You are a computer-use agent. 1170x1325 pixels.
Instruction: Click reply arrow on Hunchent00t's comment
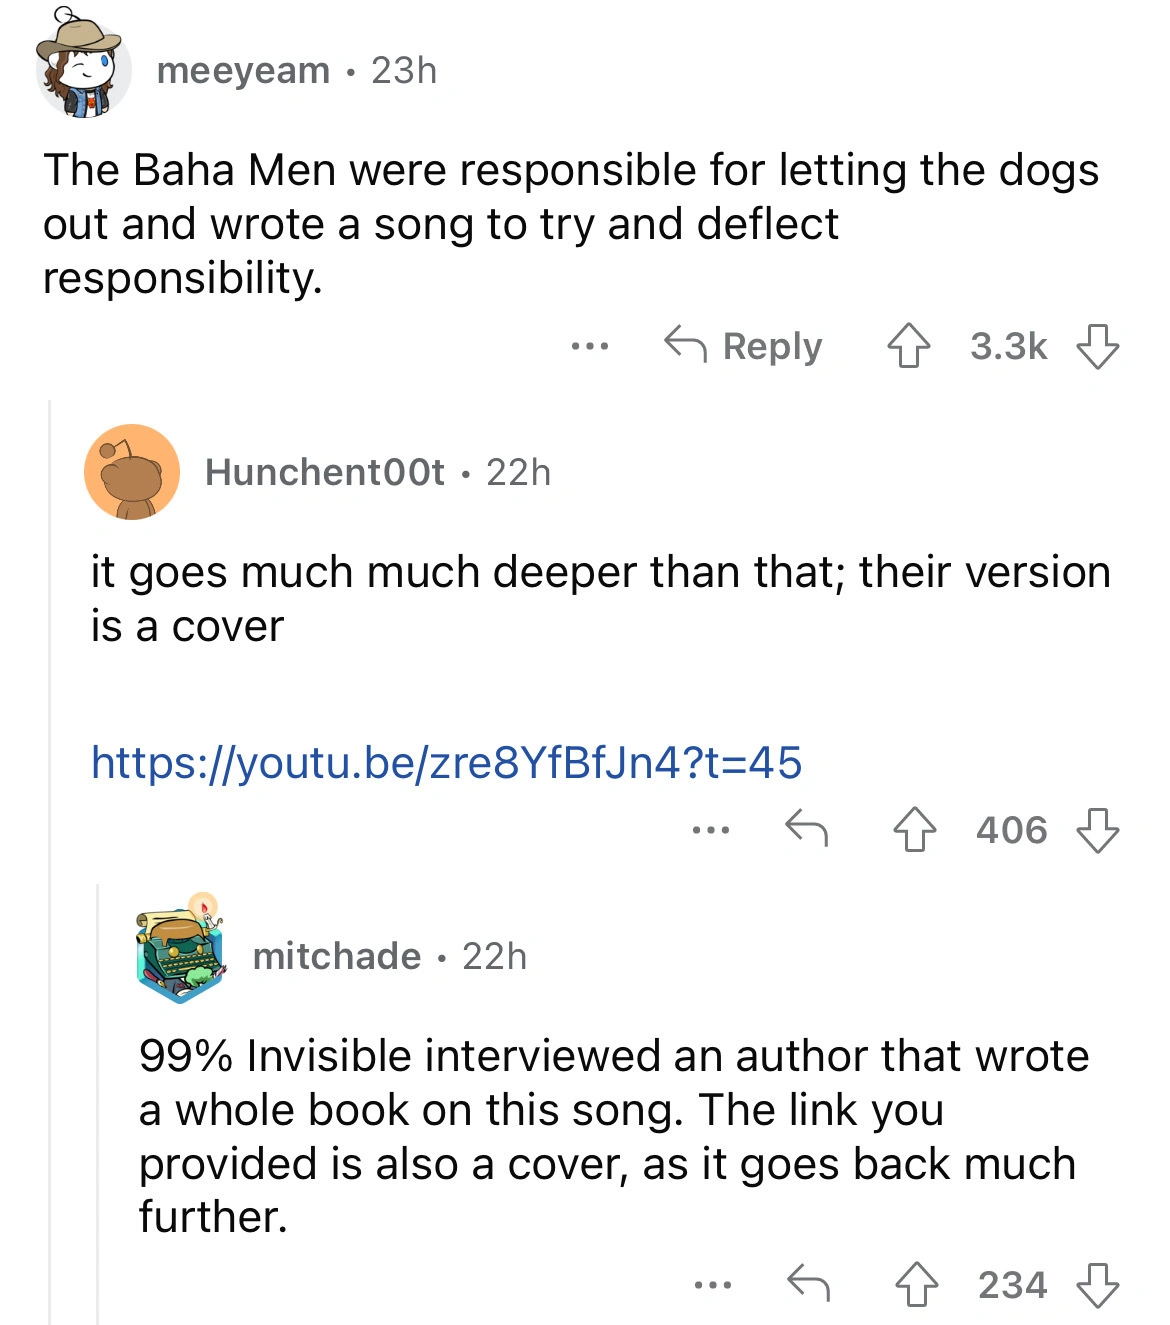(806, 829)
